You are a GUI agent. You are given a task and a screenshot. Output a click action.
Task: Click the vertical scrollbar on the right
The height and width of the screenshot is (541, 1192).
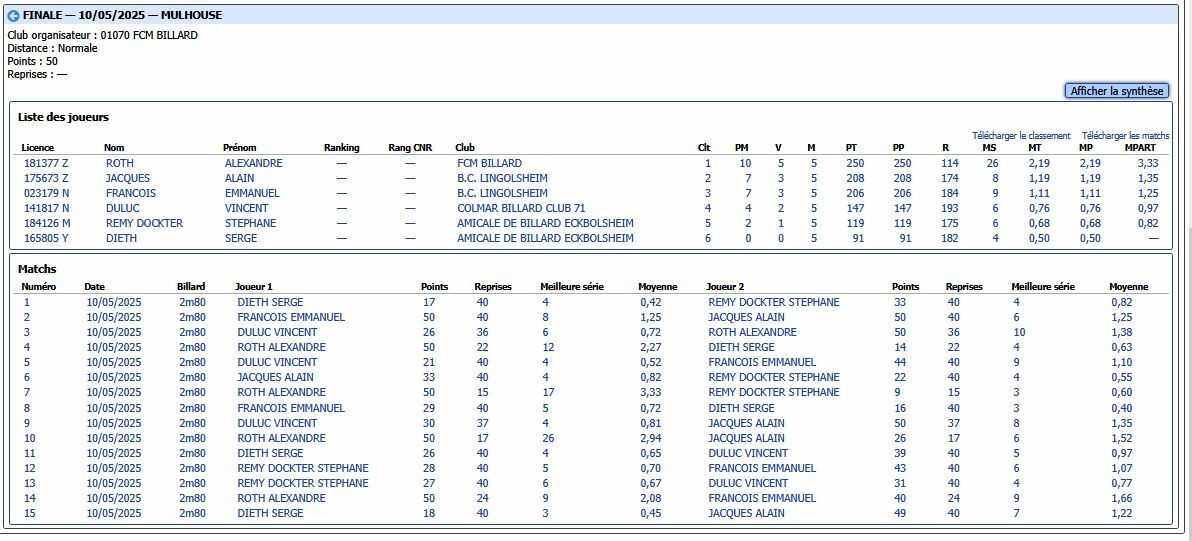point(1185,270)
